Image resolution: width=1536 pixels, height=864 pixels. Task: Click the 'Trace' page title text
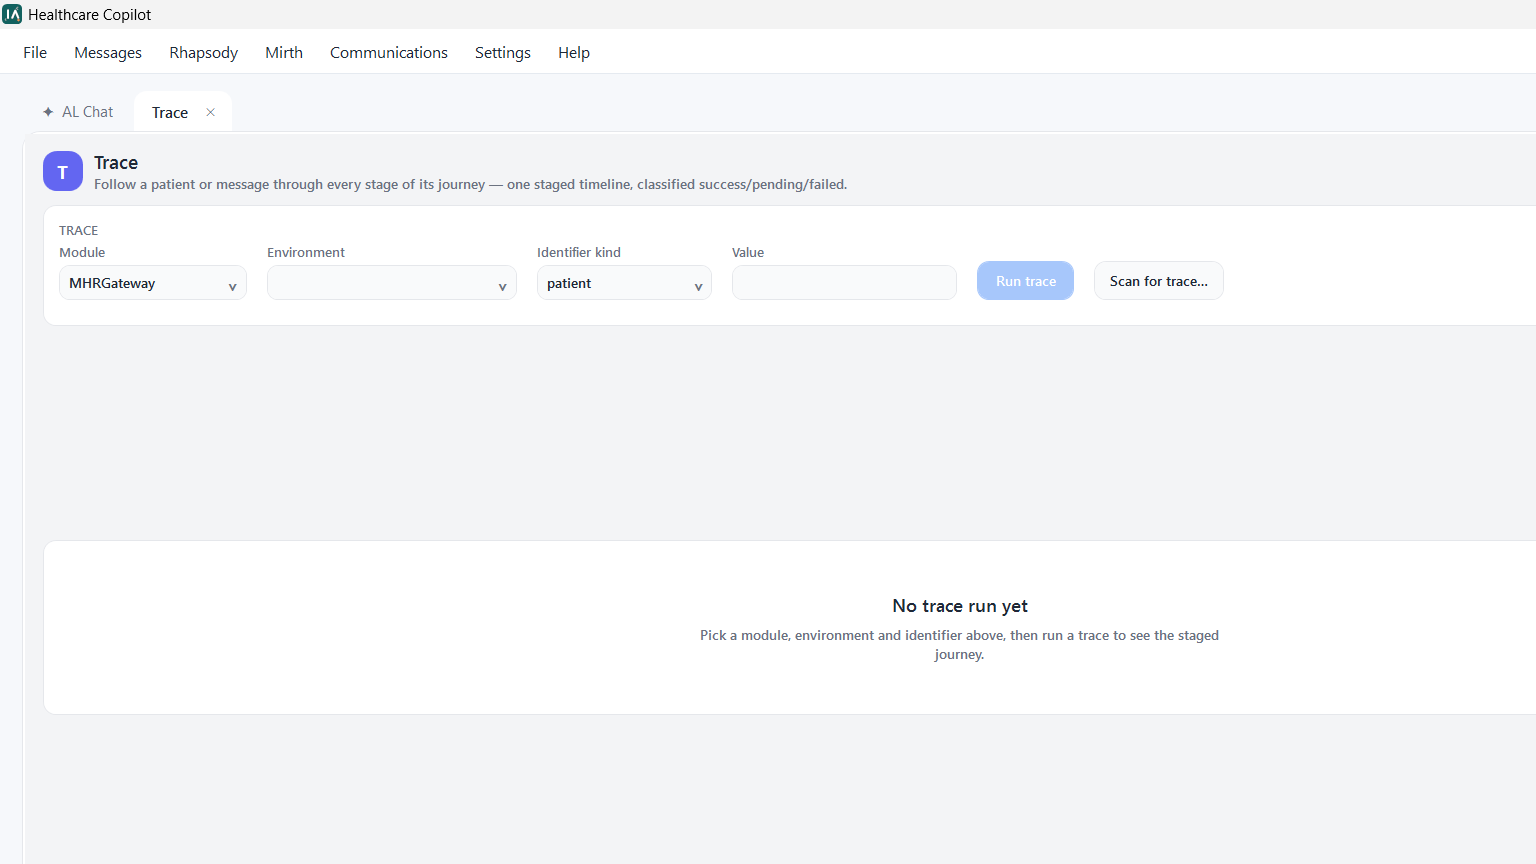point(116,162)
